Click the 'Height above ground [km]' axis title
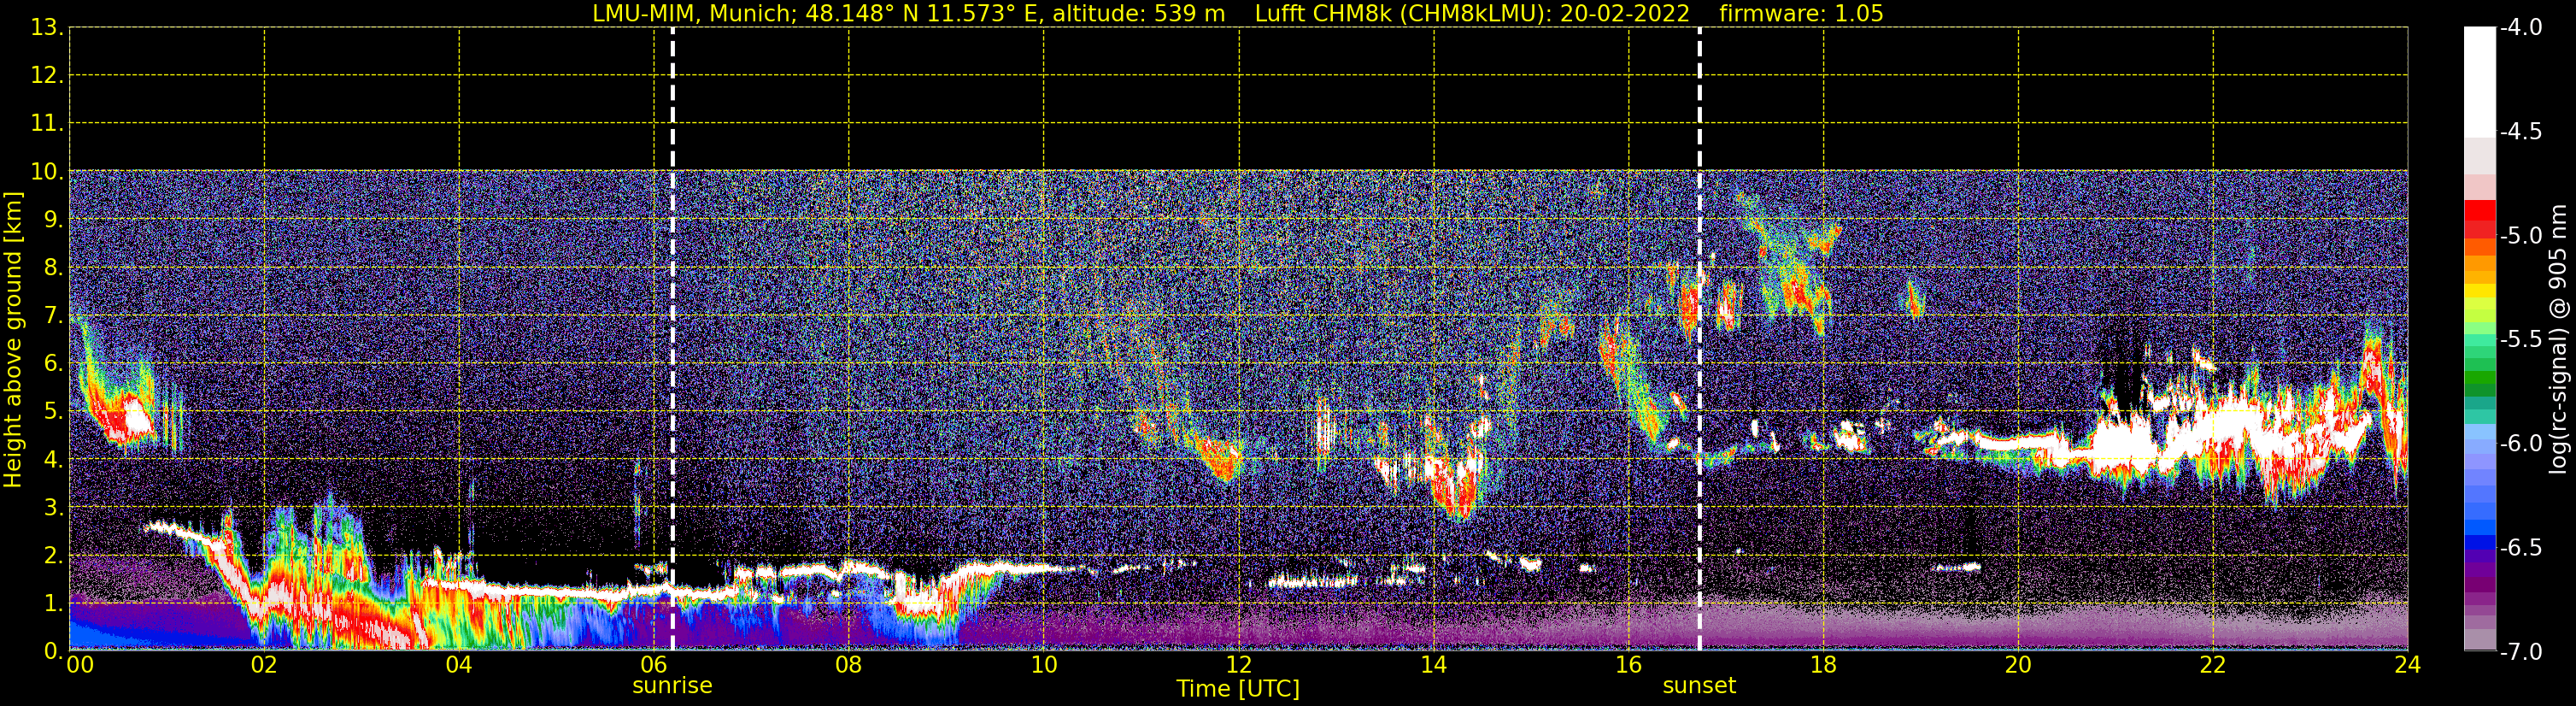Viewport: 2576px width, 706px height. 13,340
